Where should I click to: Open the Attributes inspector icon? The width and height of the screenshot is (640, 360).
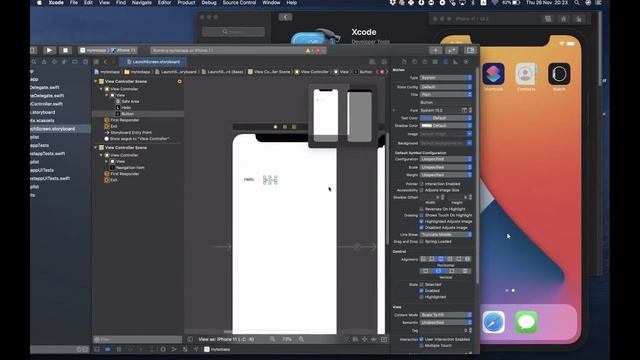(x=445, y=62)
